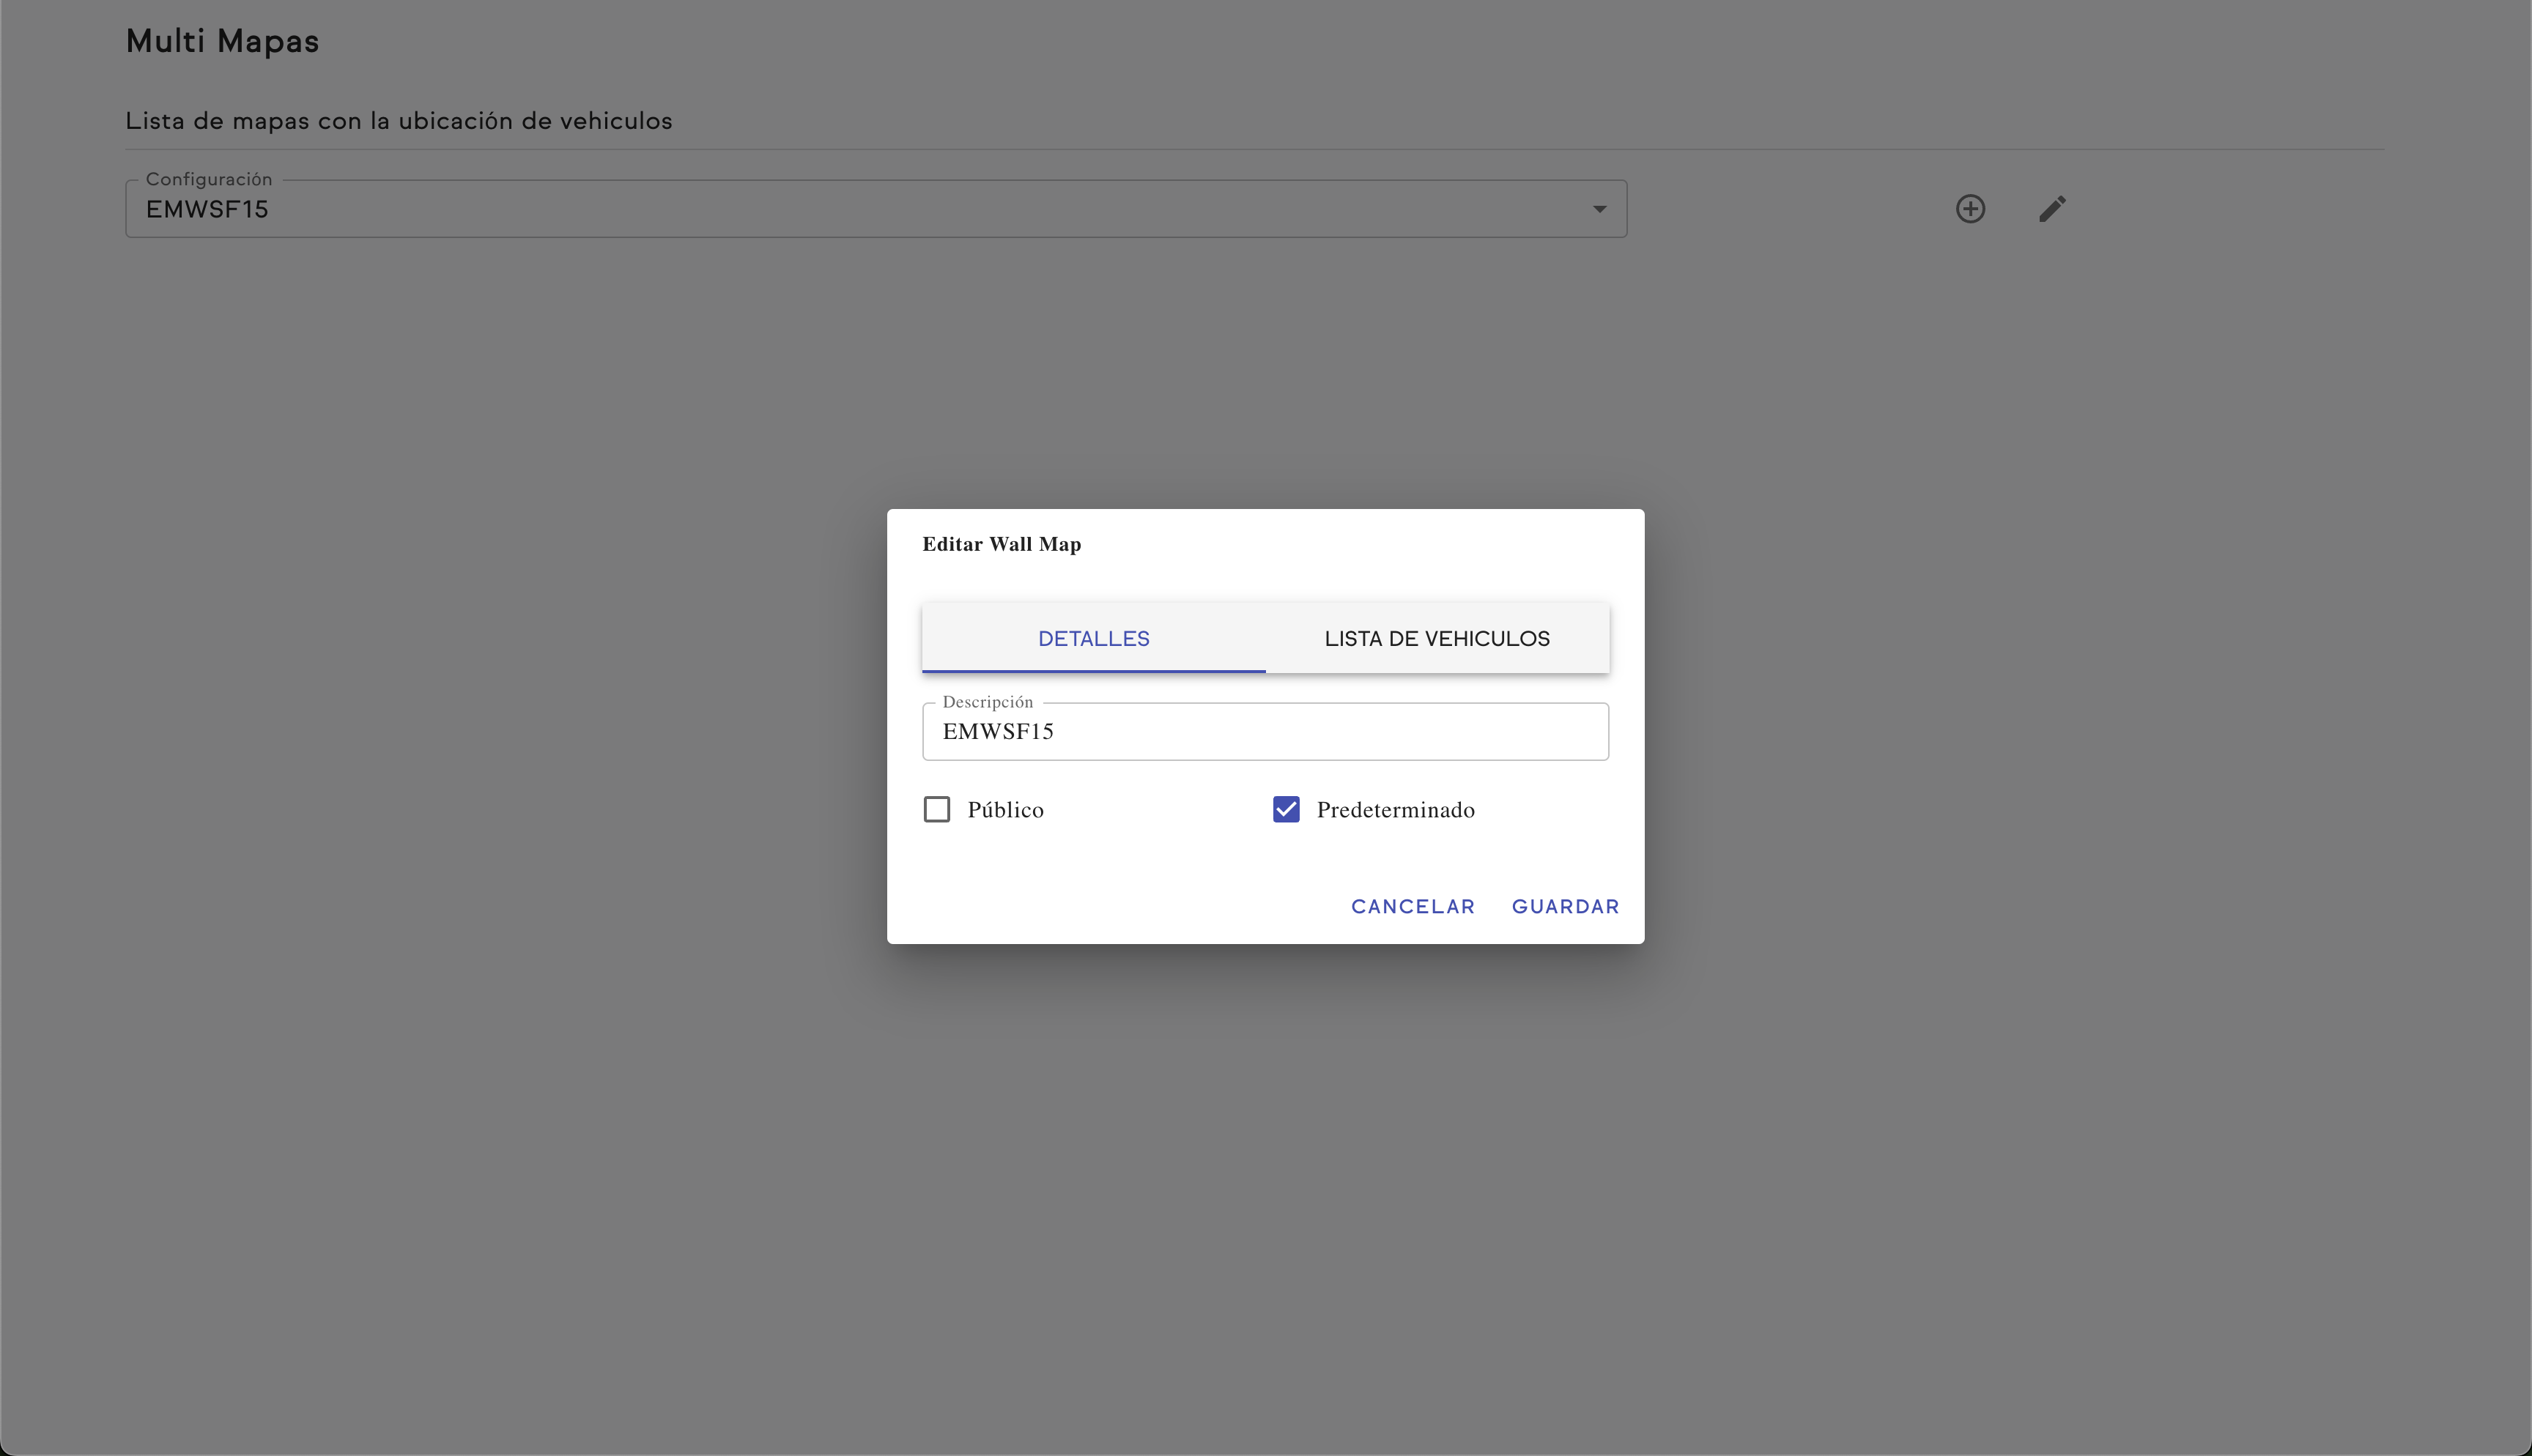
Task: Click the EMWSF15 text in Descripción
Action: click(x=998, y=732)
